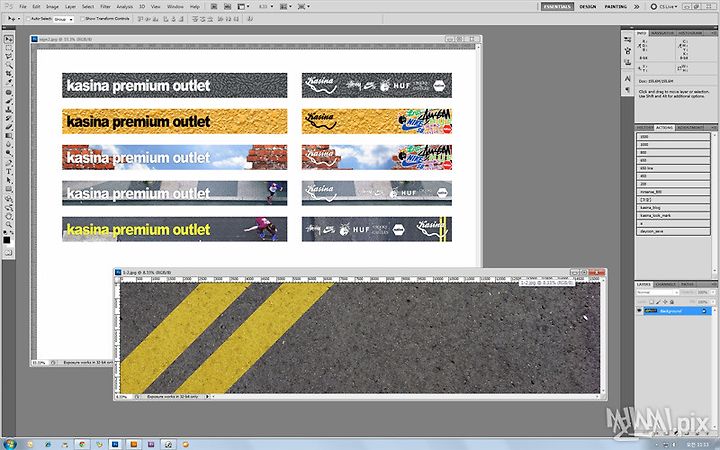Select the Crop tool
This screenshot has width=720, height=450.
pos(9,74)
